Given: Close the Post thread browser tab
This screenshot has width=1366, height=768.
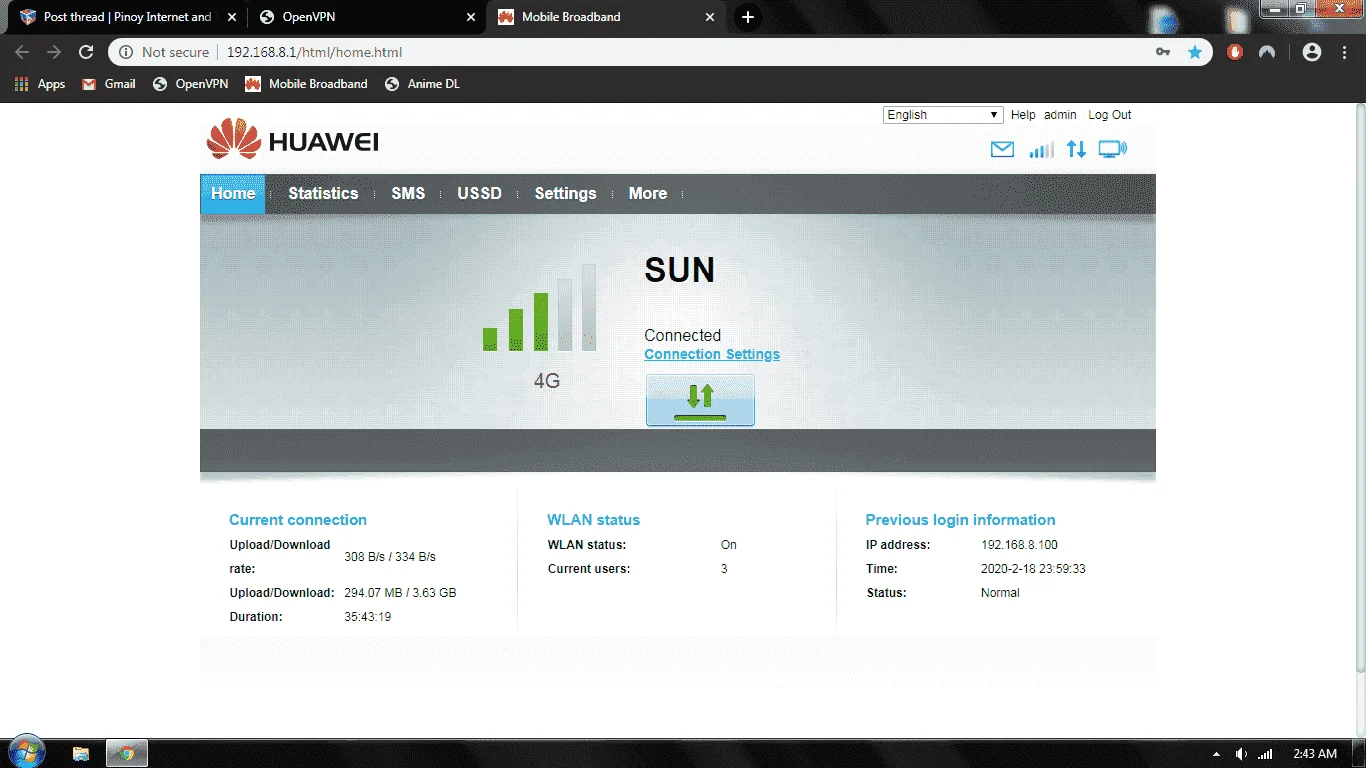Looking at the screenshot, I should [x=232, y=17].
